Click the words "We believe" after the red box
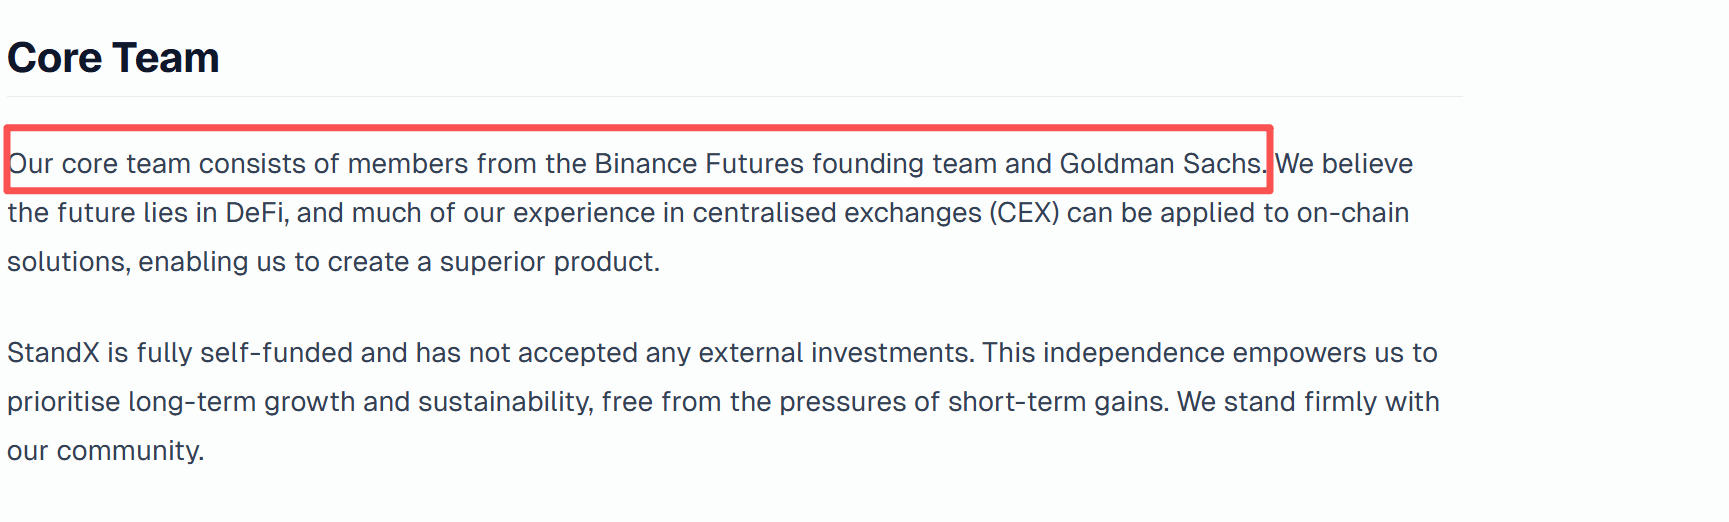Viewport: 1729px width, 522px height. [x=1344, y=163]
